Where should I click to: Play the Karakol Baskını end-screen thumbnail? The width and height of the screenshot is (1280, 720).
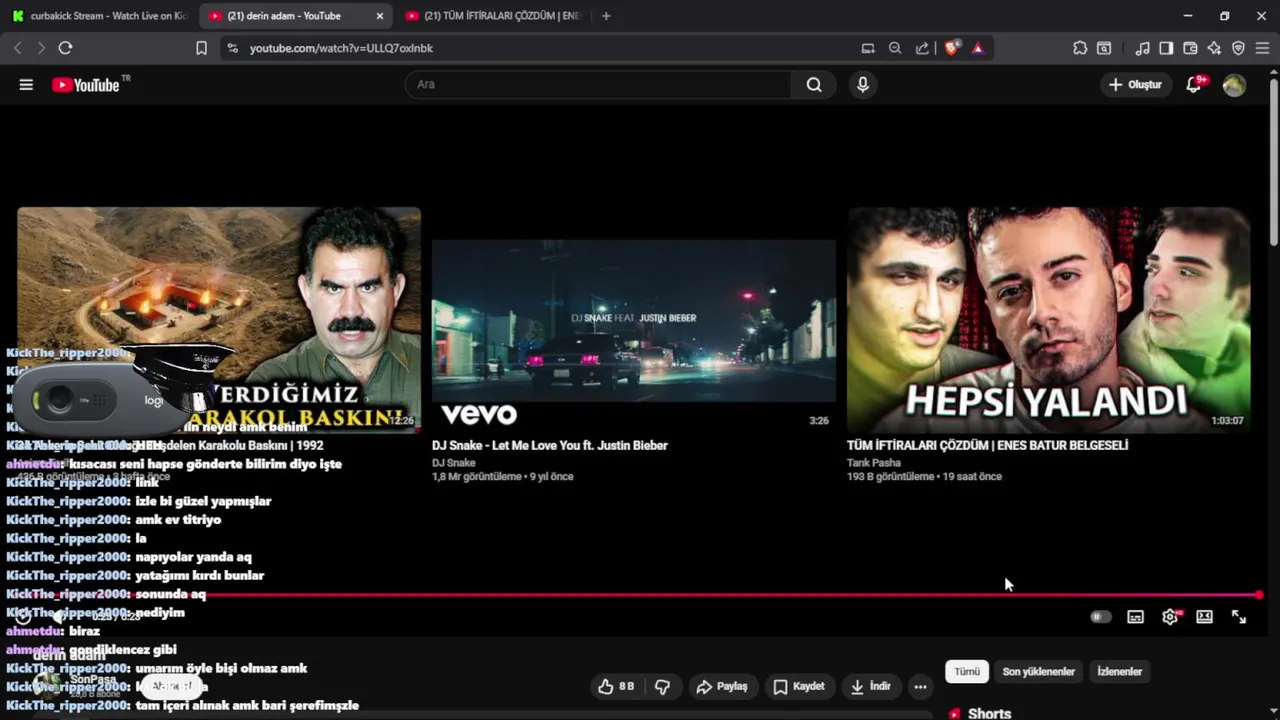(219, 320)
